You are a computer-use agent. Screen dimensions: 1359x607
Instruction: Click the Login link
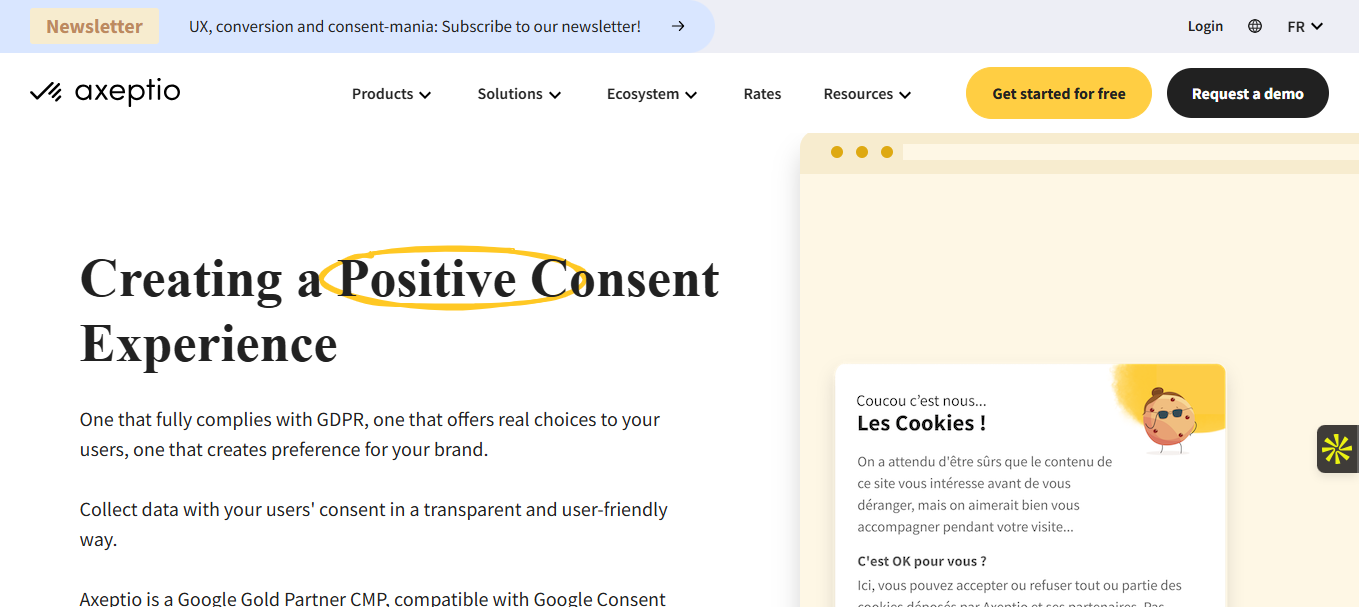(1205, 27)
